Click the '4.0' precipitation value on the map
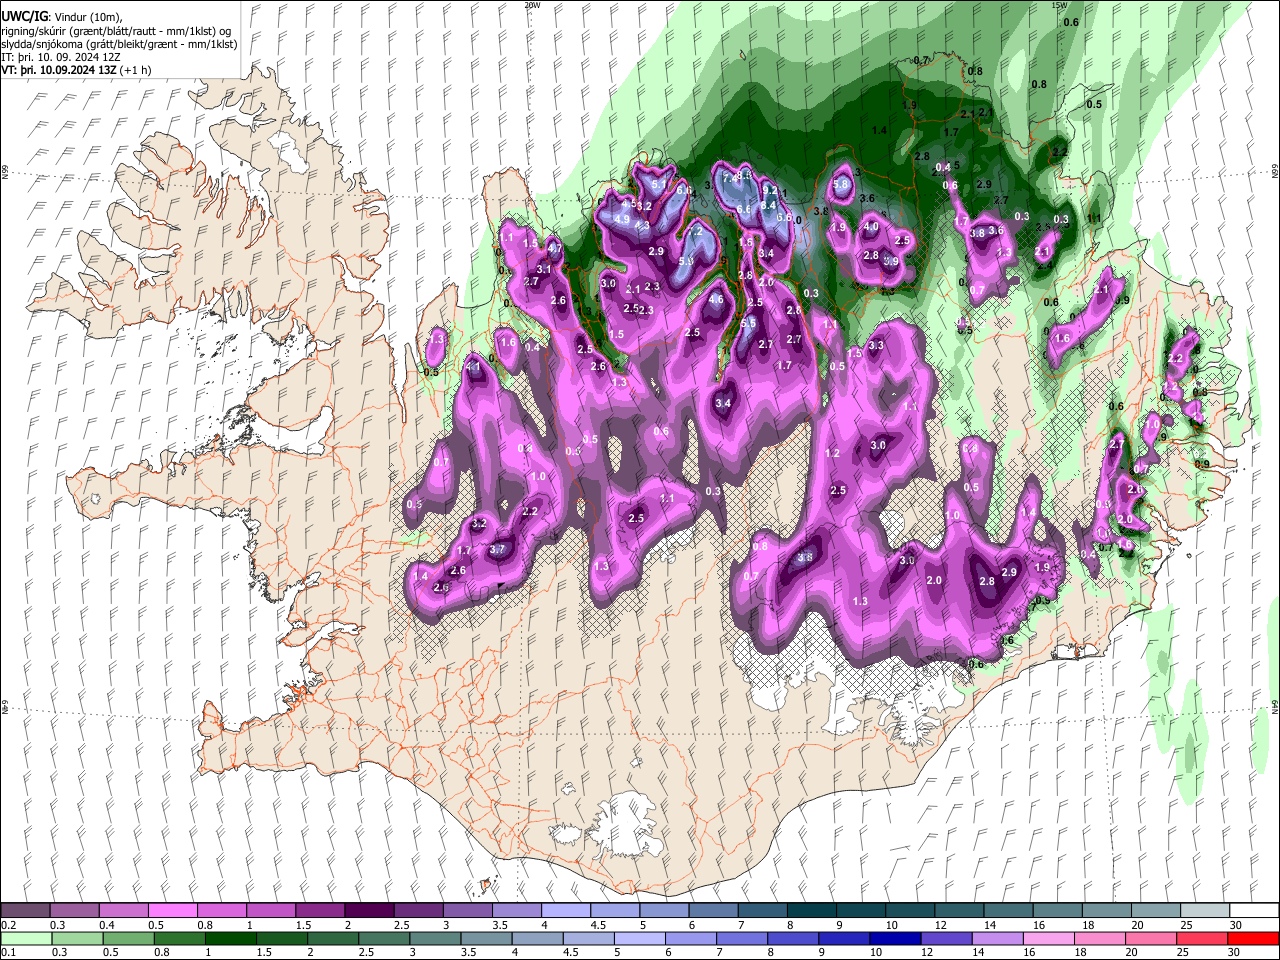The width and height of the screenshot is (1280, 960). [x=871, y=227]
